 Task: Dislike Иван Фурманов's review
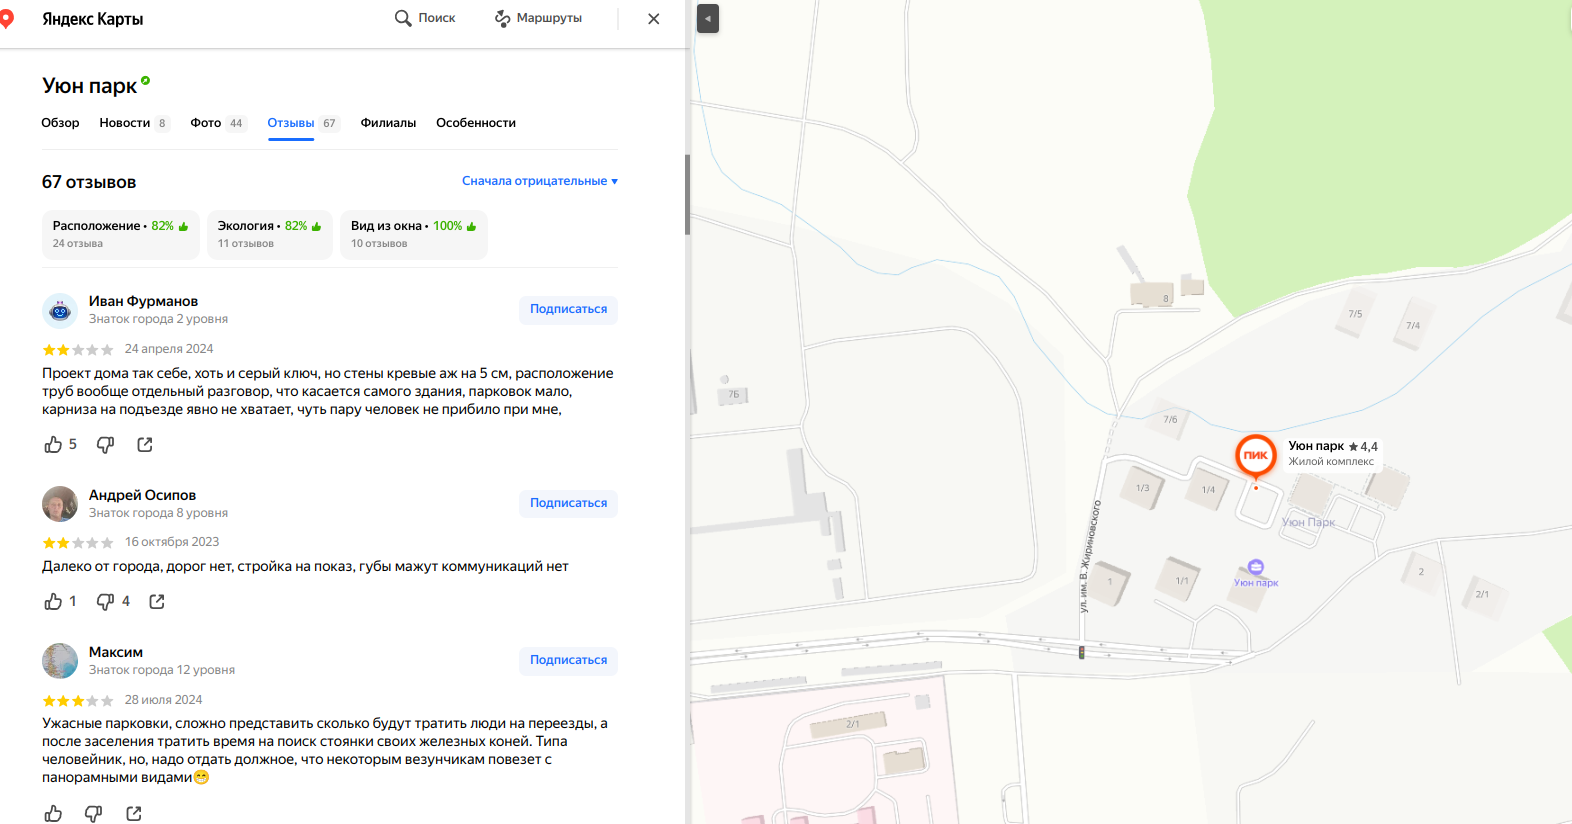105,444
